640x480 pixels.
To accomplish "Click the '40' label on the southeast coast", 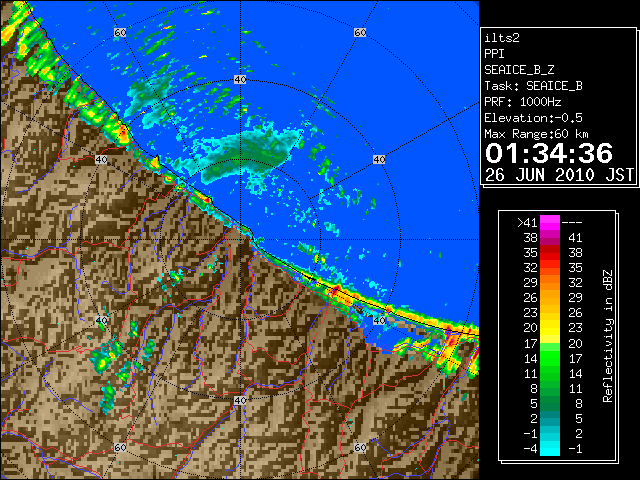I will [379, 320].
